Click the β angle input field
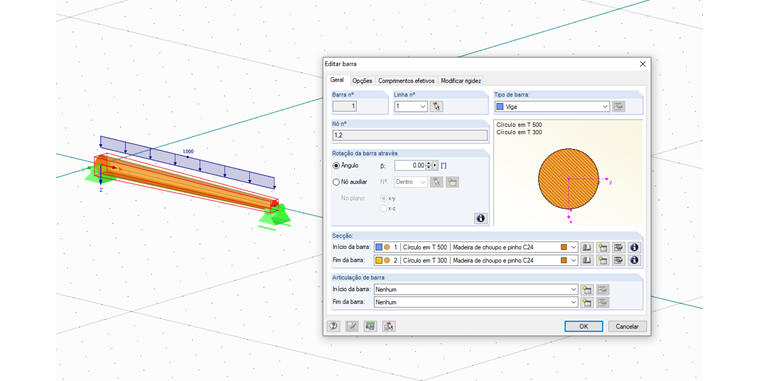 coord(410,166)
